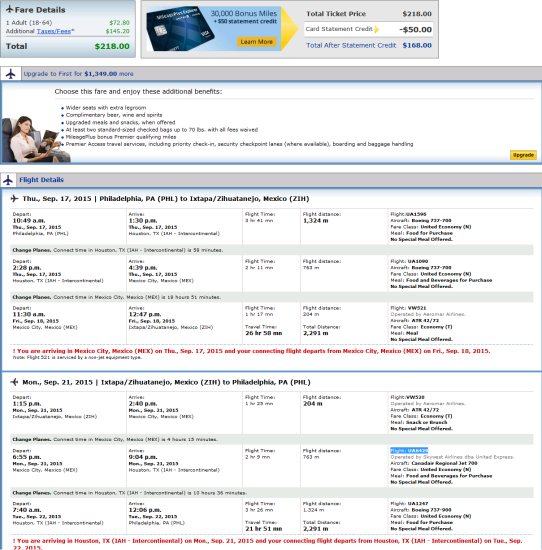Screen dimensions: 542x550
Task: Open Upgrade to First for $1,349.00 more link
Action: pyautogui.click(x=78, y=74)
